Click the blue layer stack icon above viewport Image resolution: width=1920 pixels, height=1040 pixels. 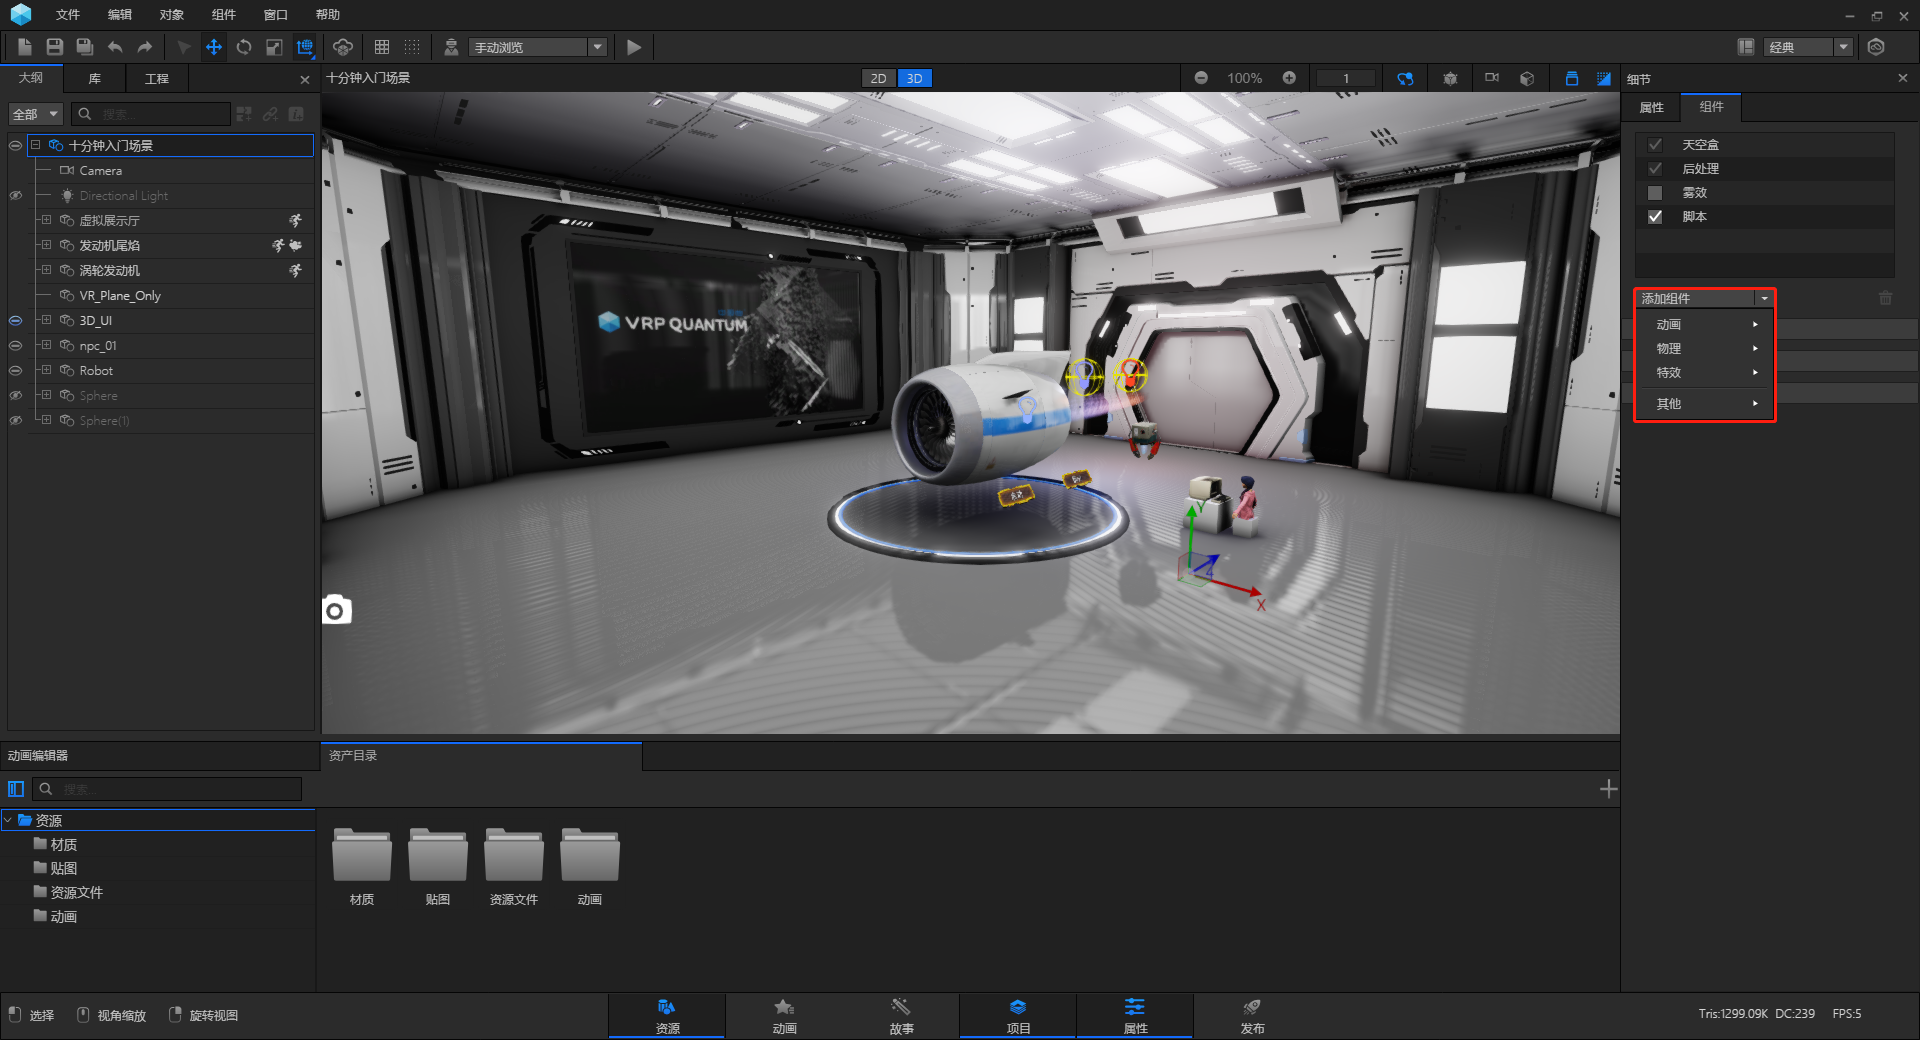coord(1572,78)
